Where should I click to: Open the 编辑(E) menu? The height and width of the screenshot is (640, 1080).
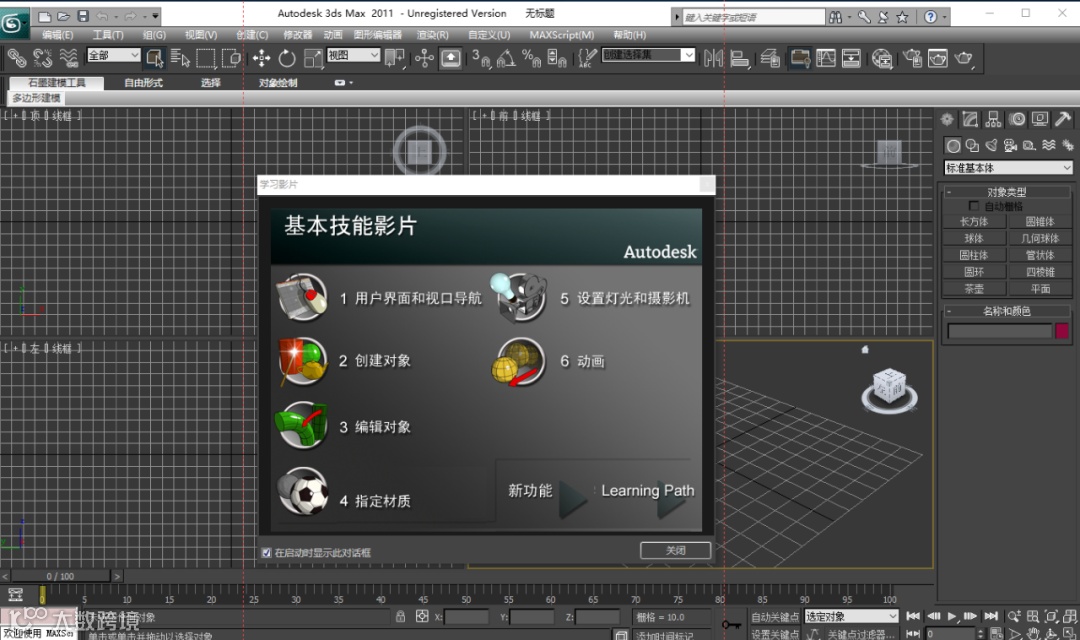tap(57, 34)
